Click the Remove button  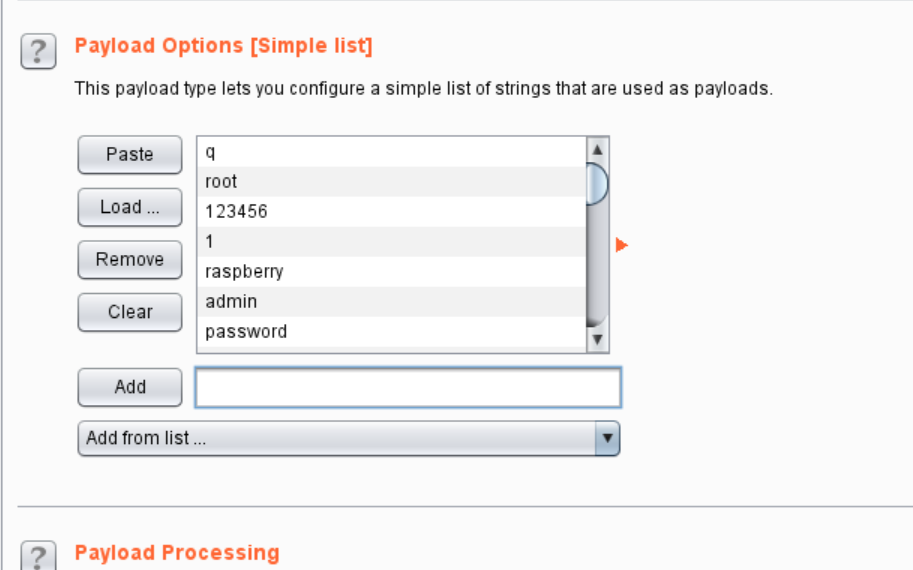130,259
